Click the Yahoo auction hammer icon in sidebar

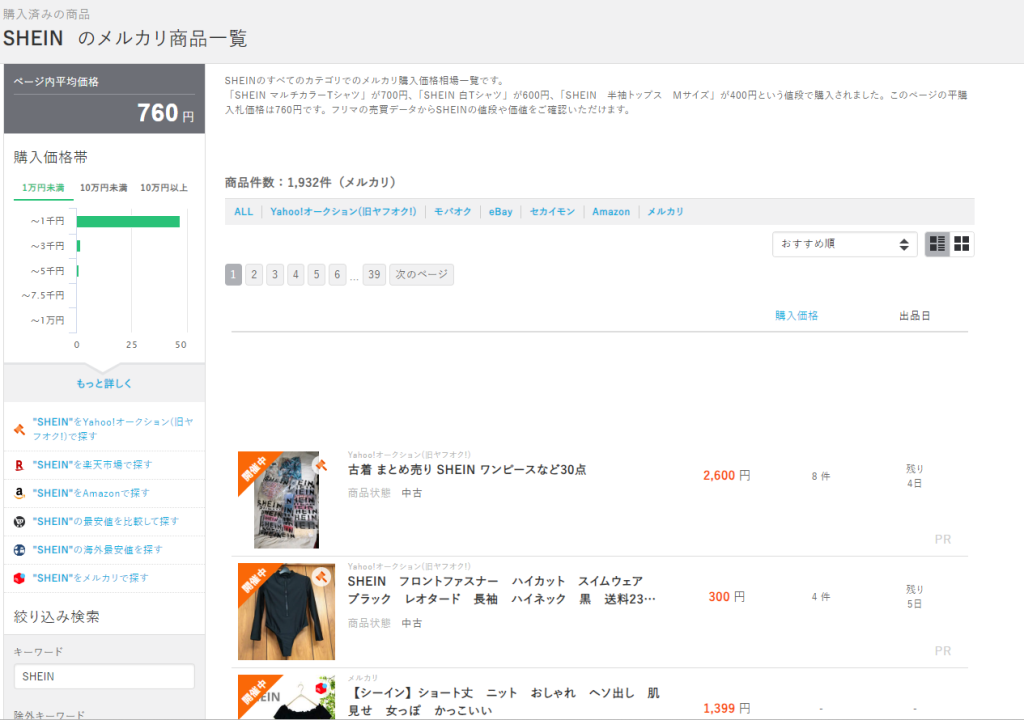(19, 430)
